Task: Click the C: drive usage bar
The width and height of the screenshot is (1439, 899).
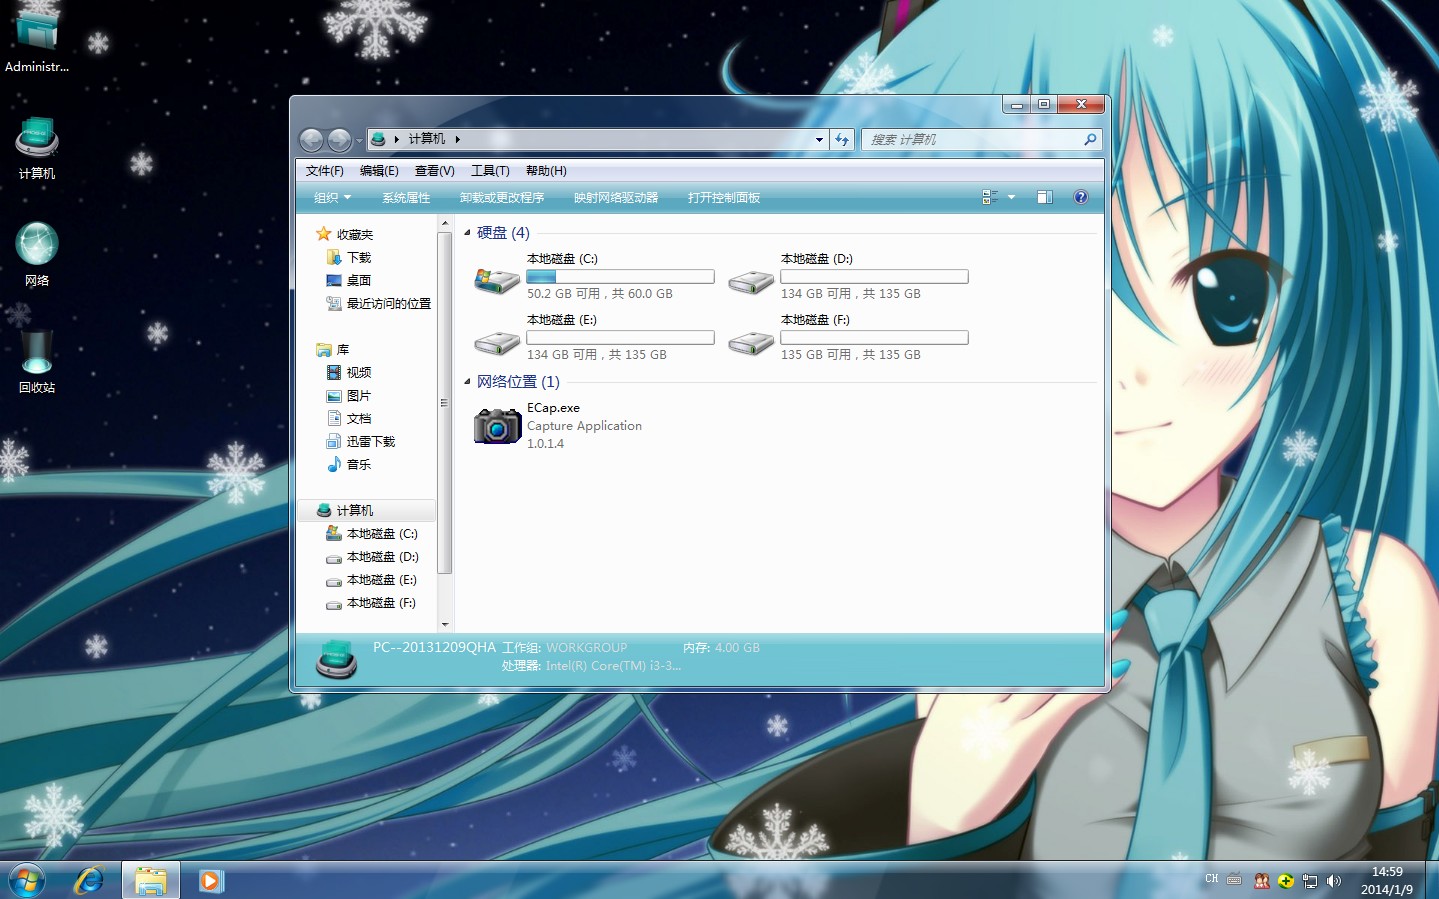Action: (620, 277)
